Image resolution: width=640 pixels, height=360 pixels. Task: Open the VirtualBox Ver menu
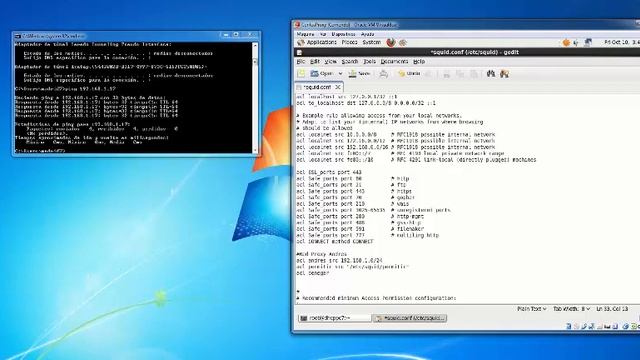[323, 34]
